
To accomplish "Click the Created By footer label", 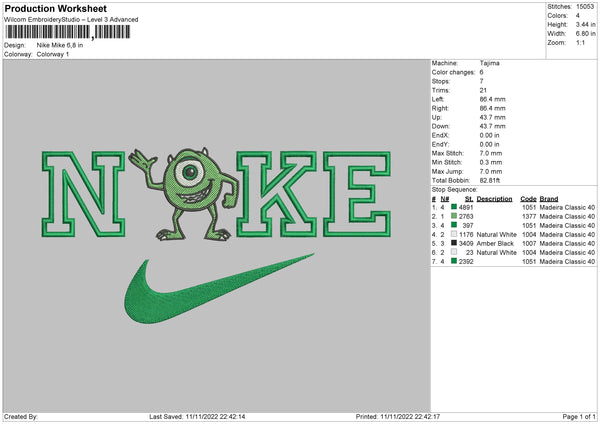I will [x=21, y=417].
